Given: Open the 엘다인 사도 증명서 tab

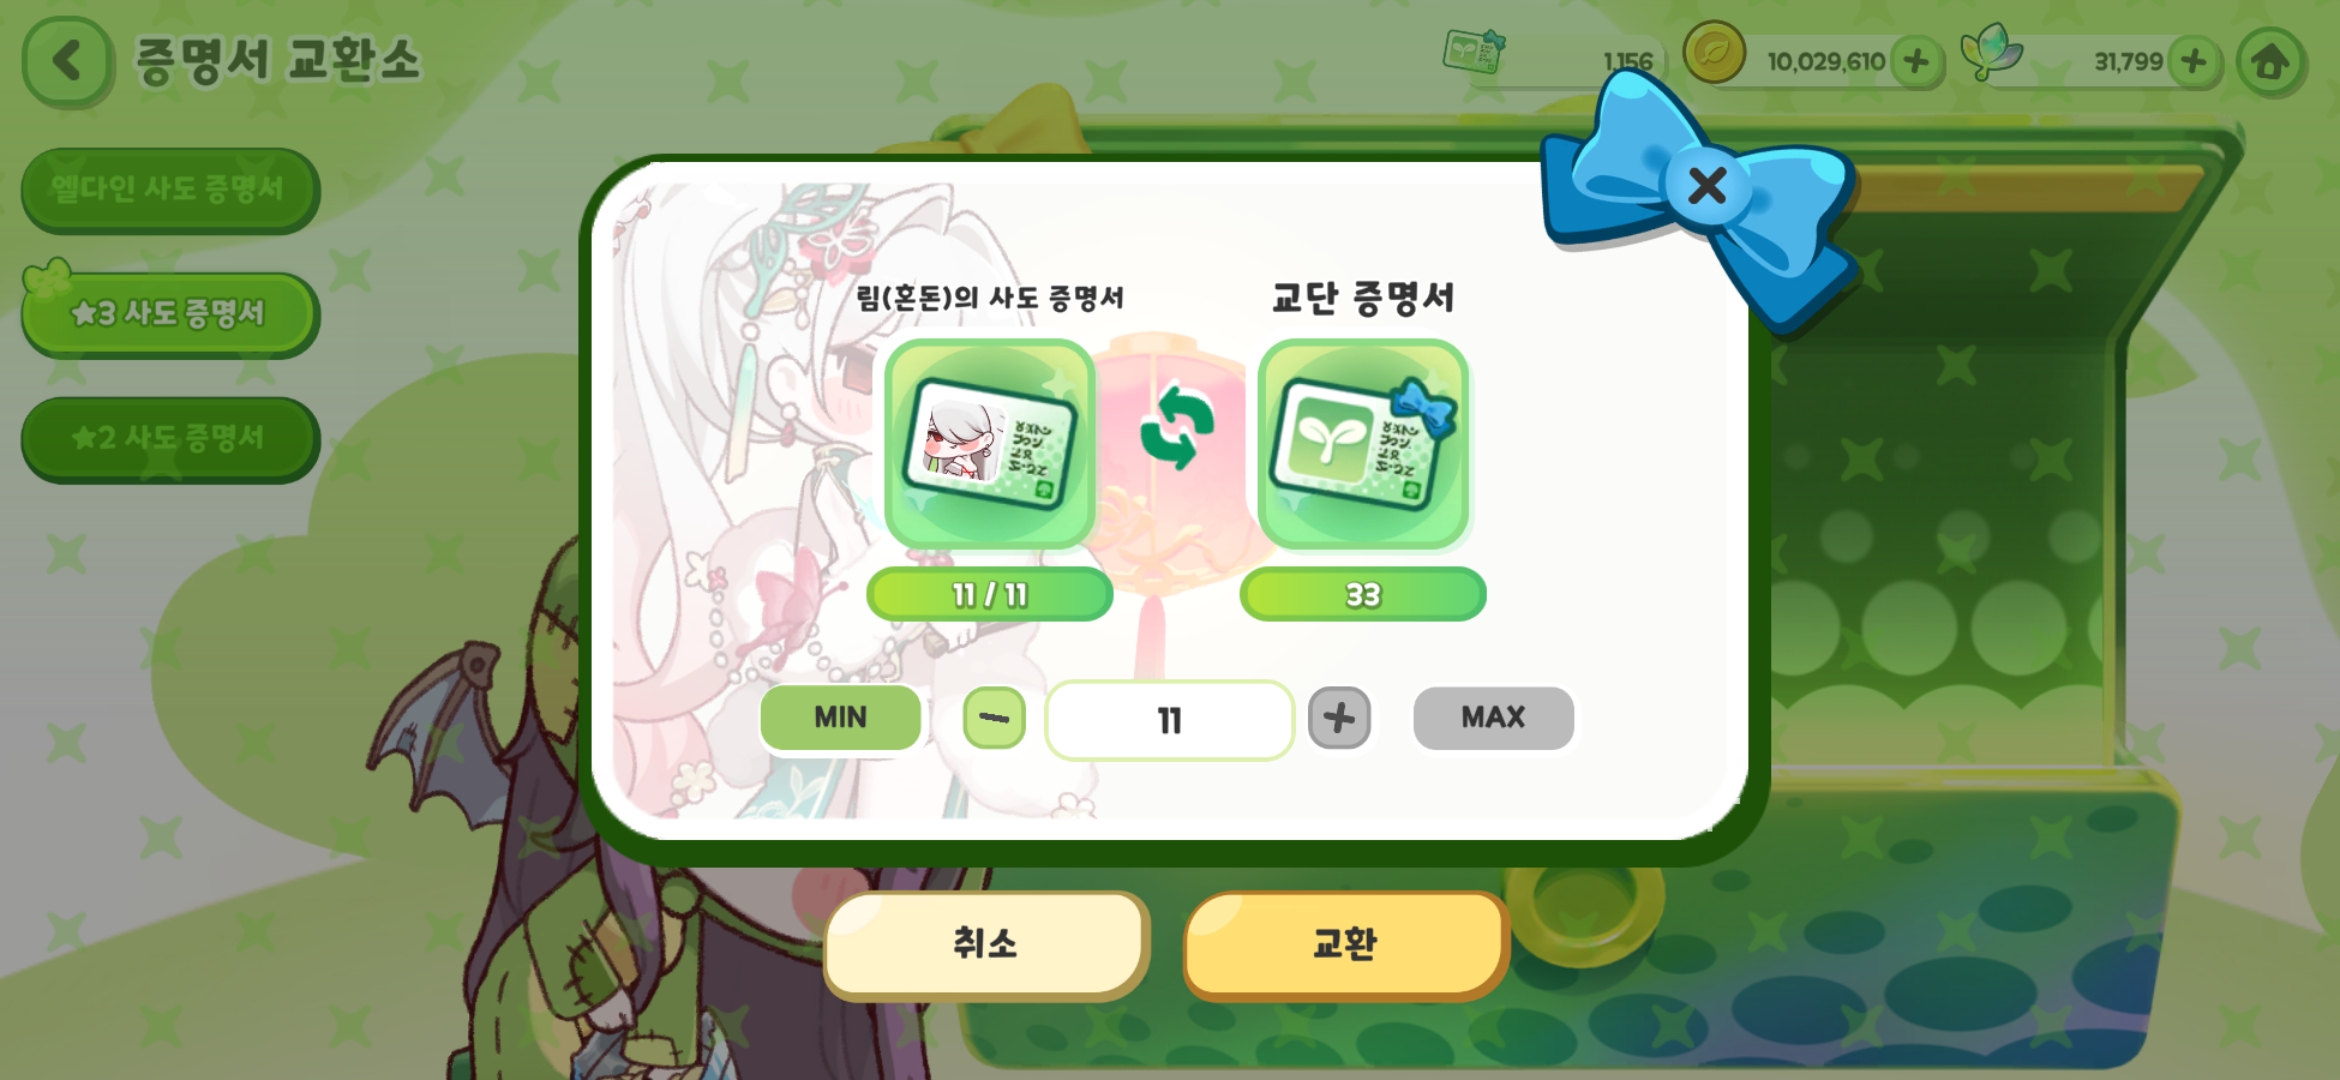Looking at the screenshot, I should tap(169, 189).
